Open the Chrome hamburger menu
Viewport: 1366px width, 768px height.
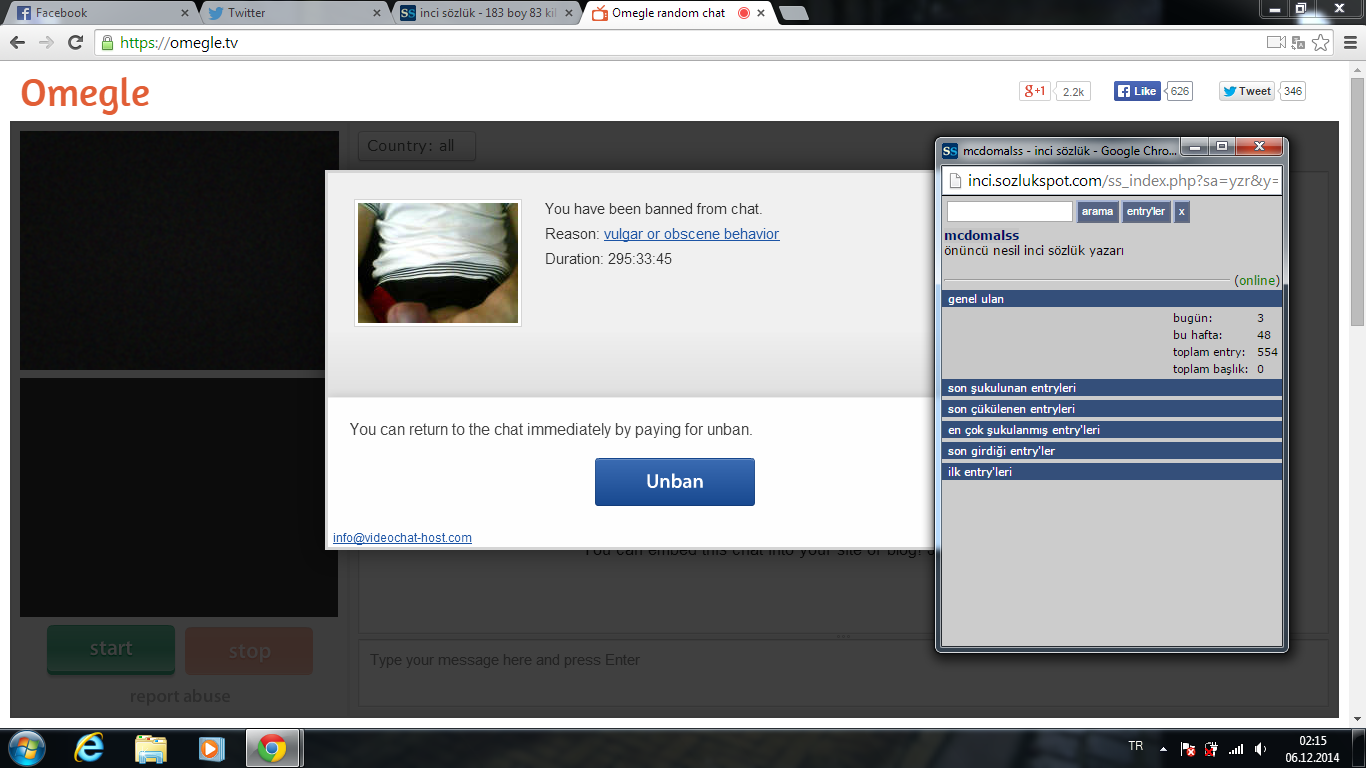[x=1347, y=43]
